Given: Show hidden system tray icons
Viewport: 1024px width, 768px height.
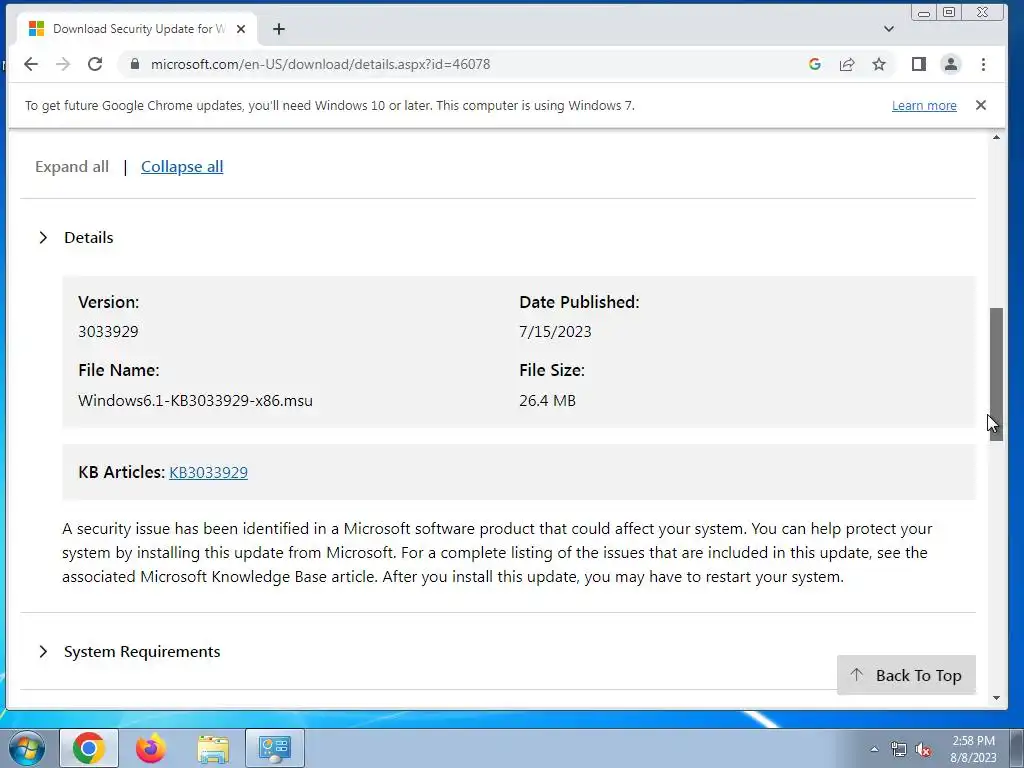Looking at the screenshot, I should (874, 749).
